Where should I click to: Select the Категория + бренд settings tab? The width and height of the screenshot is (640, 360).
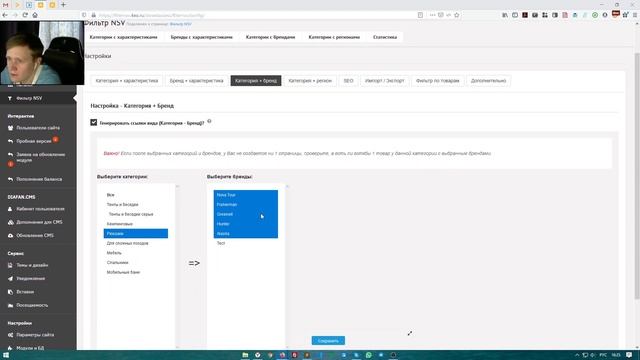tap(256, 81)
